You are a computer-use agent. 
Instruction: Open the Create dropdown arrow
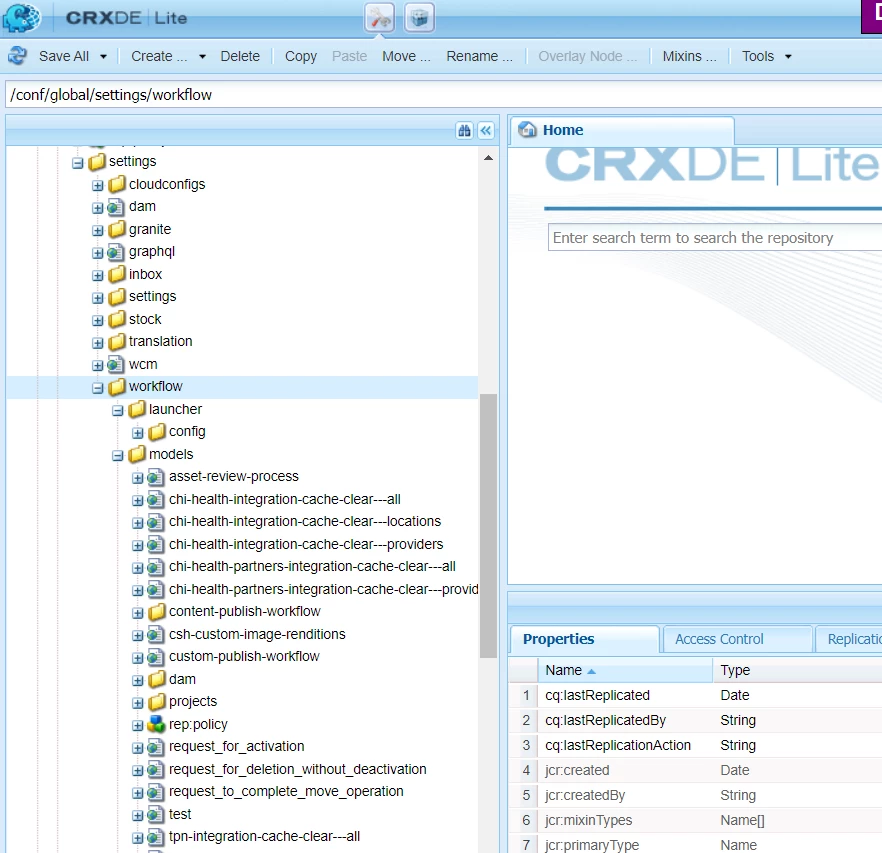pyautogui.click(x=202, y=56)
